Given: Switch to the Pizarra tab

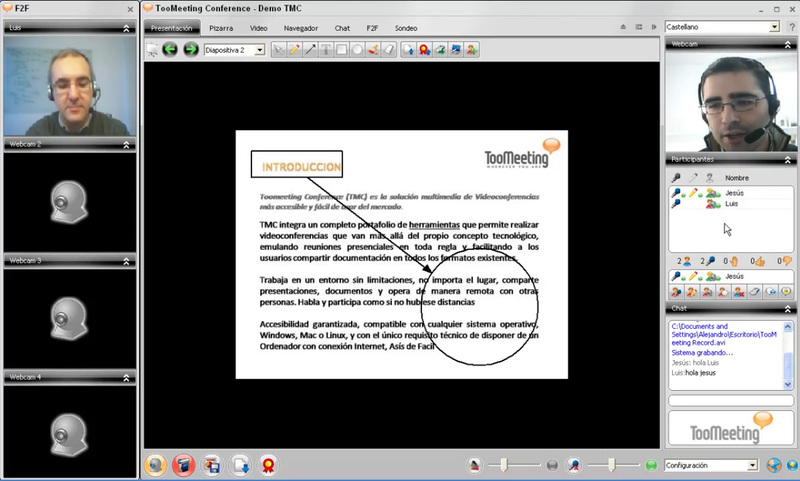Looking at the screenshot, I should [x=221, y=28].
